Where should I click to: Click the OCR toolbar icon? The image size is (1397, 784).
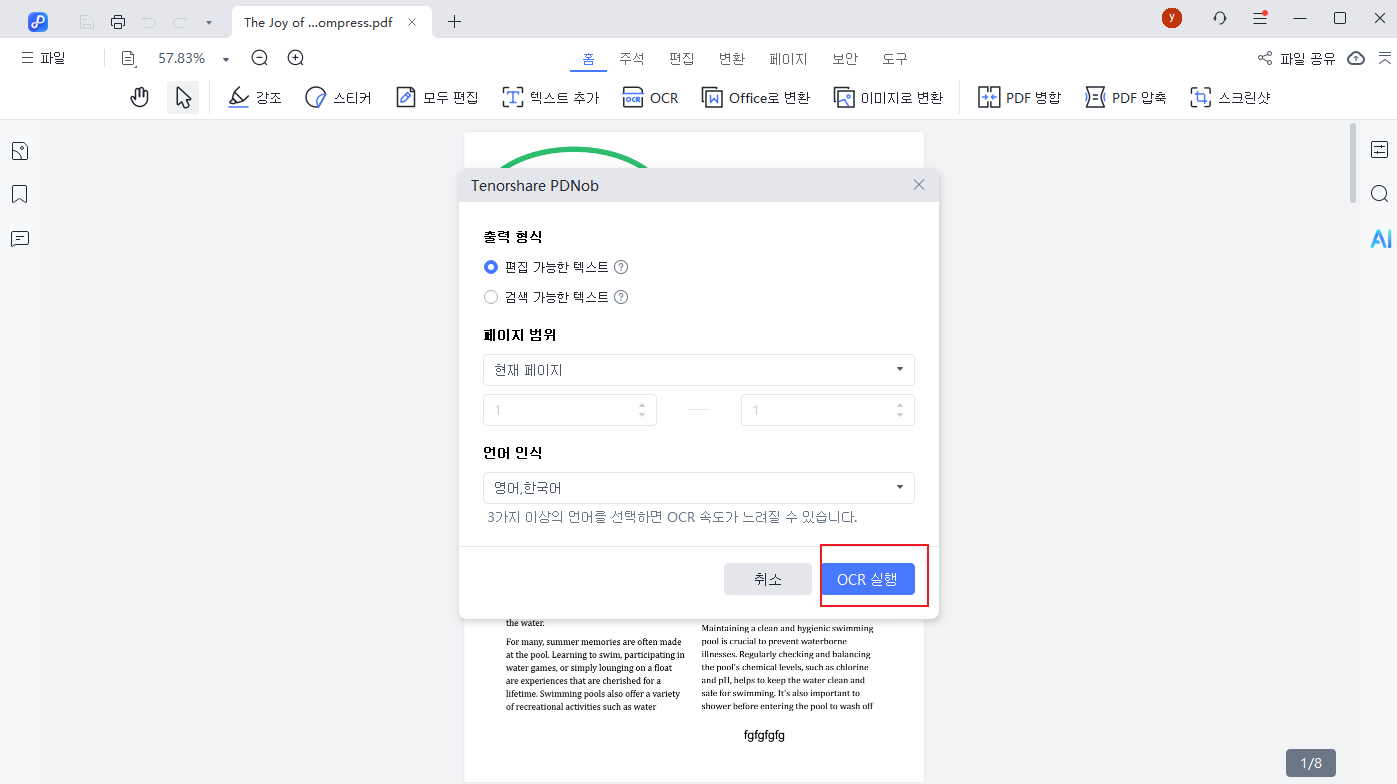point(650,97)
